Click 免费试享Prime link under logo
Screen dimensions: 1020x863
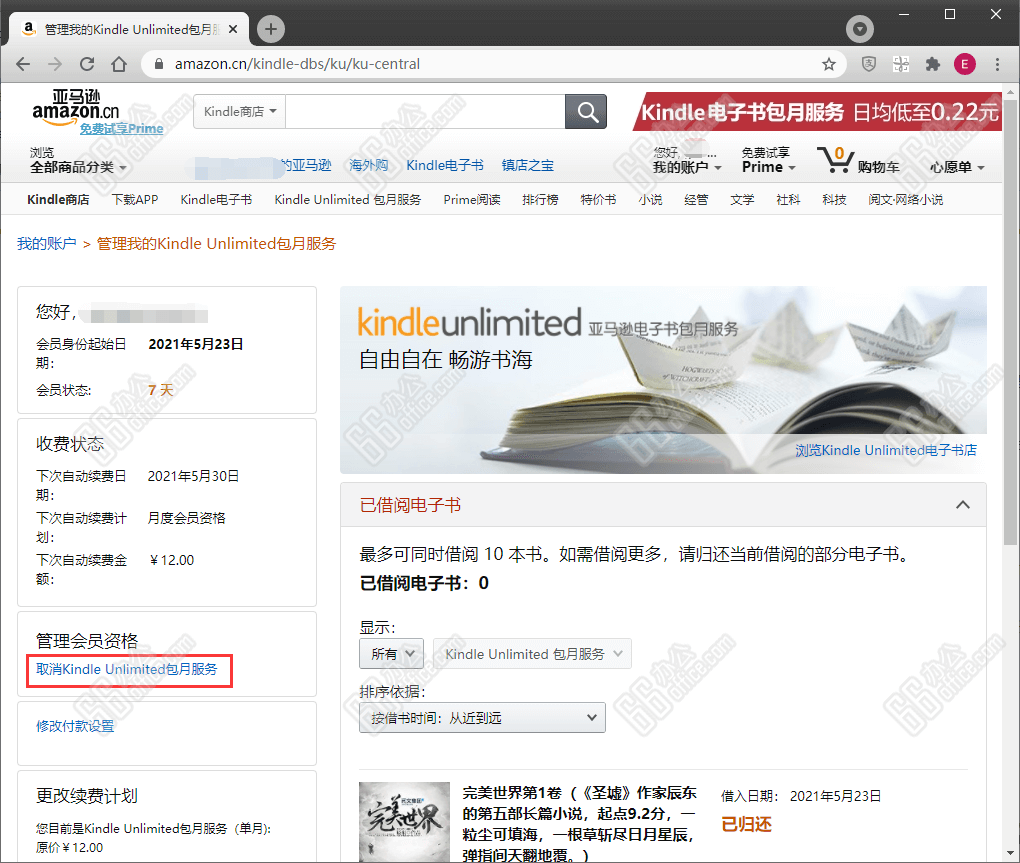(x=122, y=129)
